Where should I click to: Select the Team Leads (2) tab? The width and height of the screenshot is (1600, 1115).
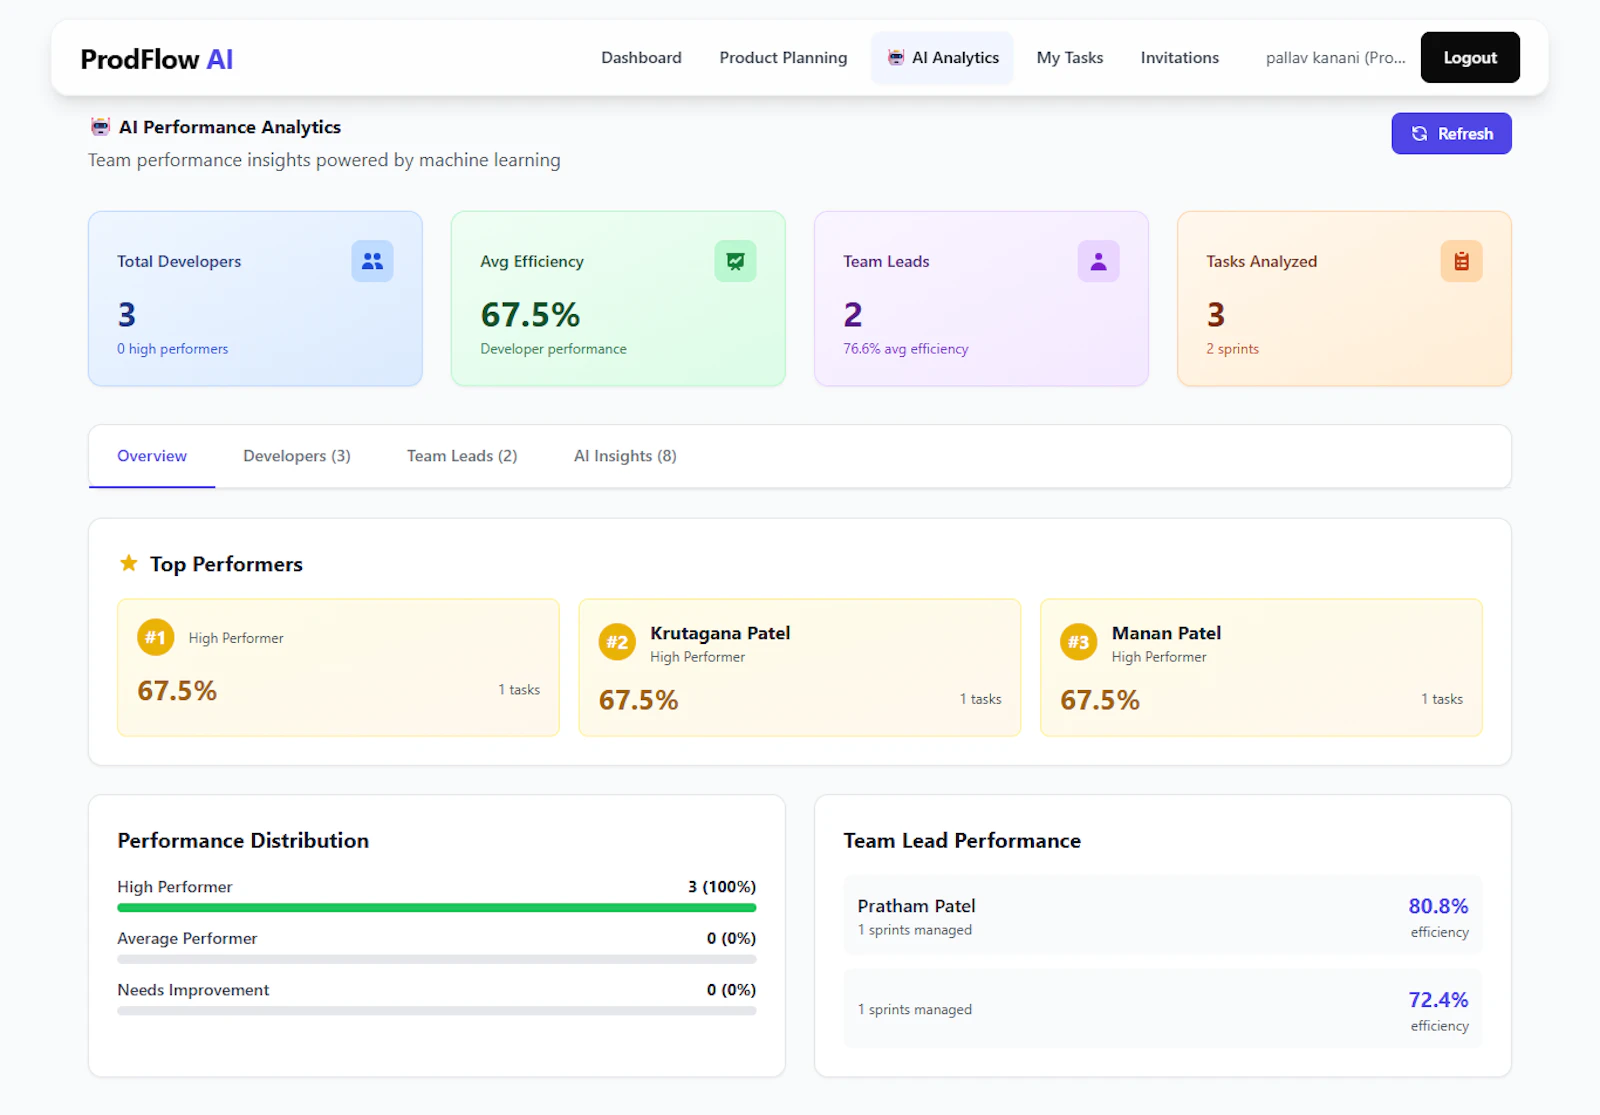[461, 456]
